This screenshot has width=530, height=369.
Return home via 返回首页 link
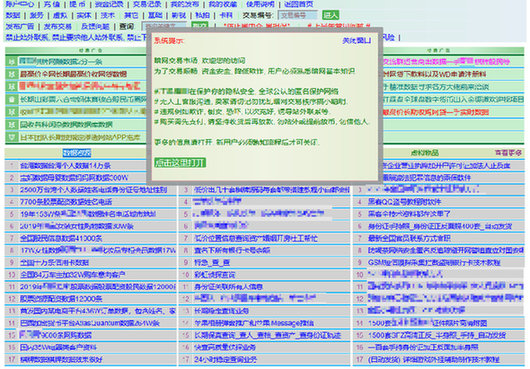click(x=298, y=4)
